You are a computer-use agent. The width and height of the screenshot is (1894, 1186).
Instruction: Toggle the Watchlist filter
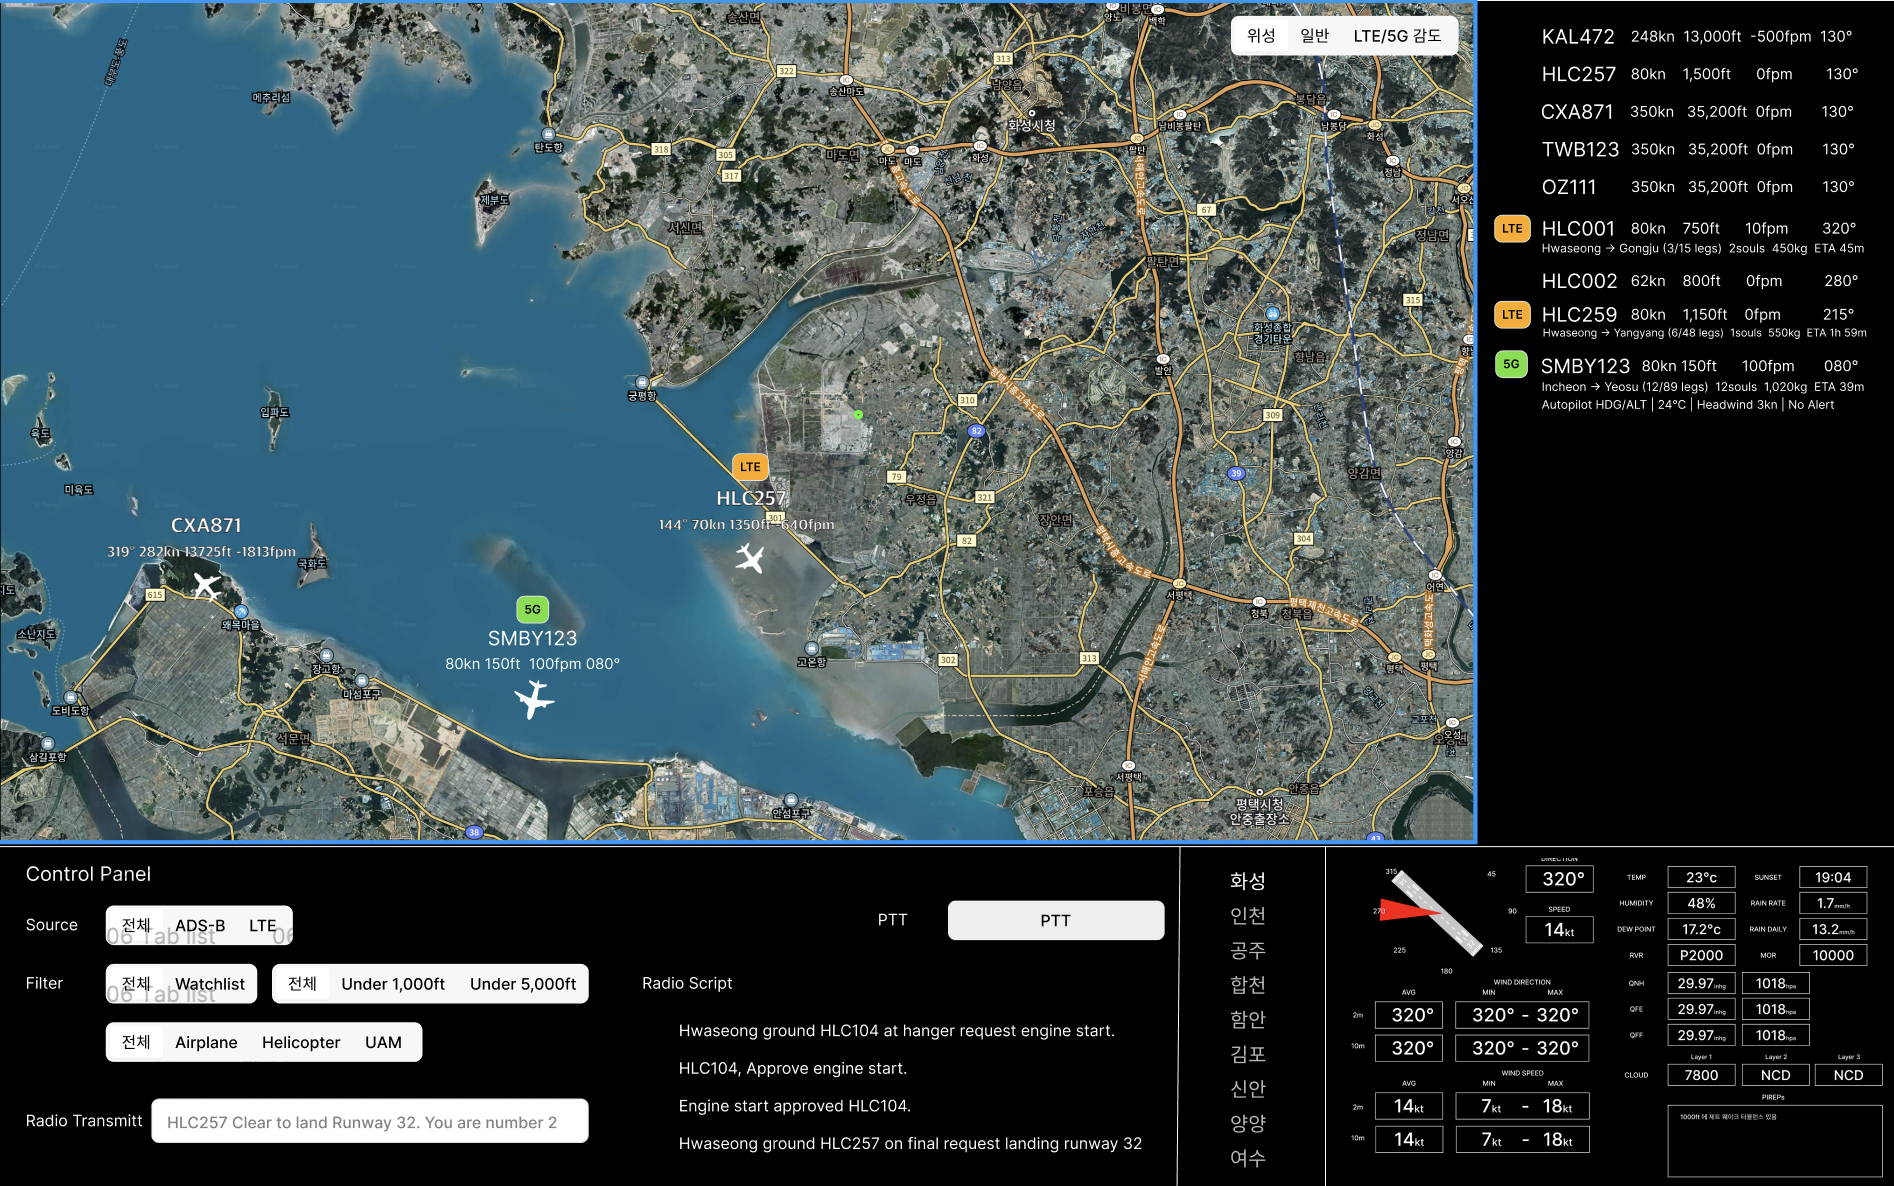pos(210,984)
